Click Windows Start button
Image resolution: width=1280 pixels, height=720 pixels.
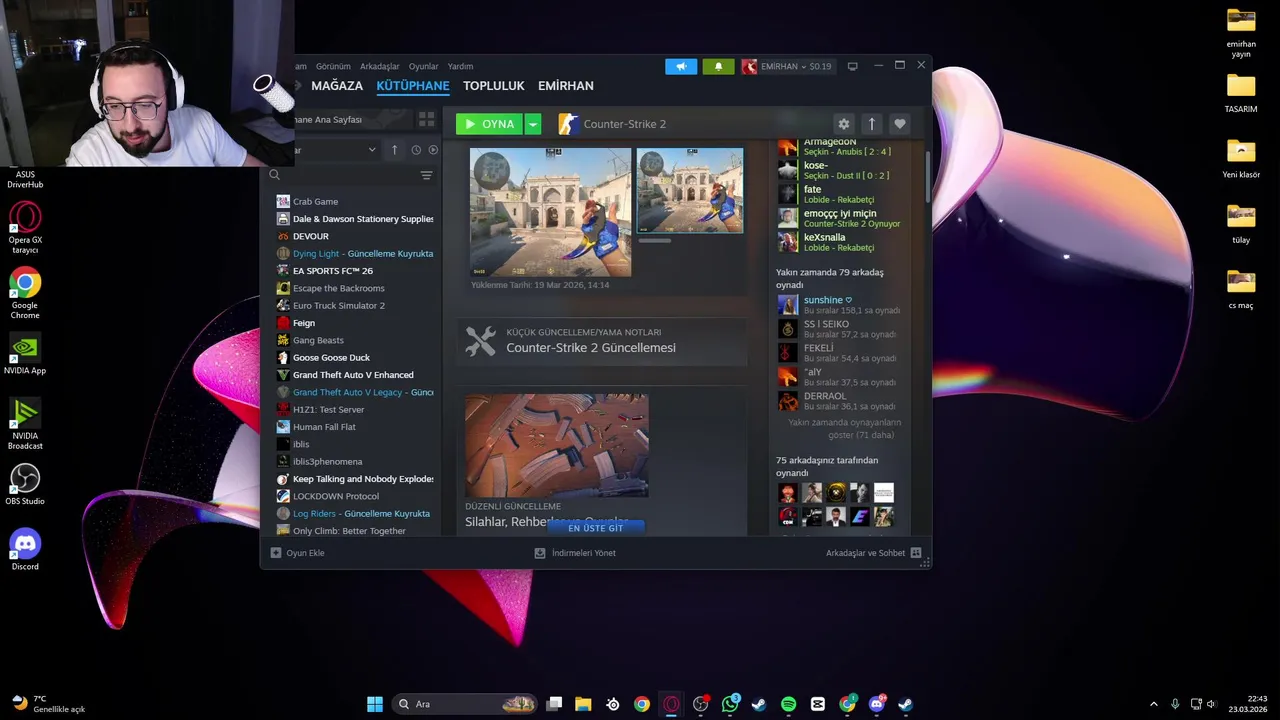pos(375,704)
